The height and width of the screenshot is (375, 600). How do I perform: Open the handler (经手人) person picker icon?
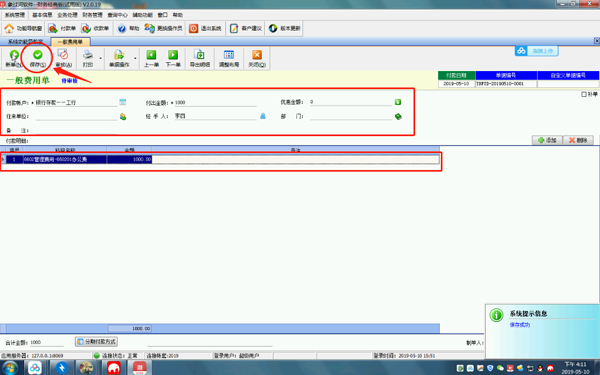(263, 116)
